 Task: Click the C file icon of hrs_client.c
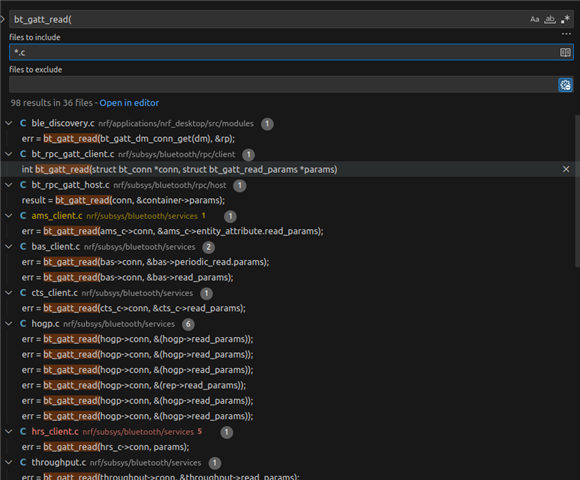click(23, 432)
